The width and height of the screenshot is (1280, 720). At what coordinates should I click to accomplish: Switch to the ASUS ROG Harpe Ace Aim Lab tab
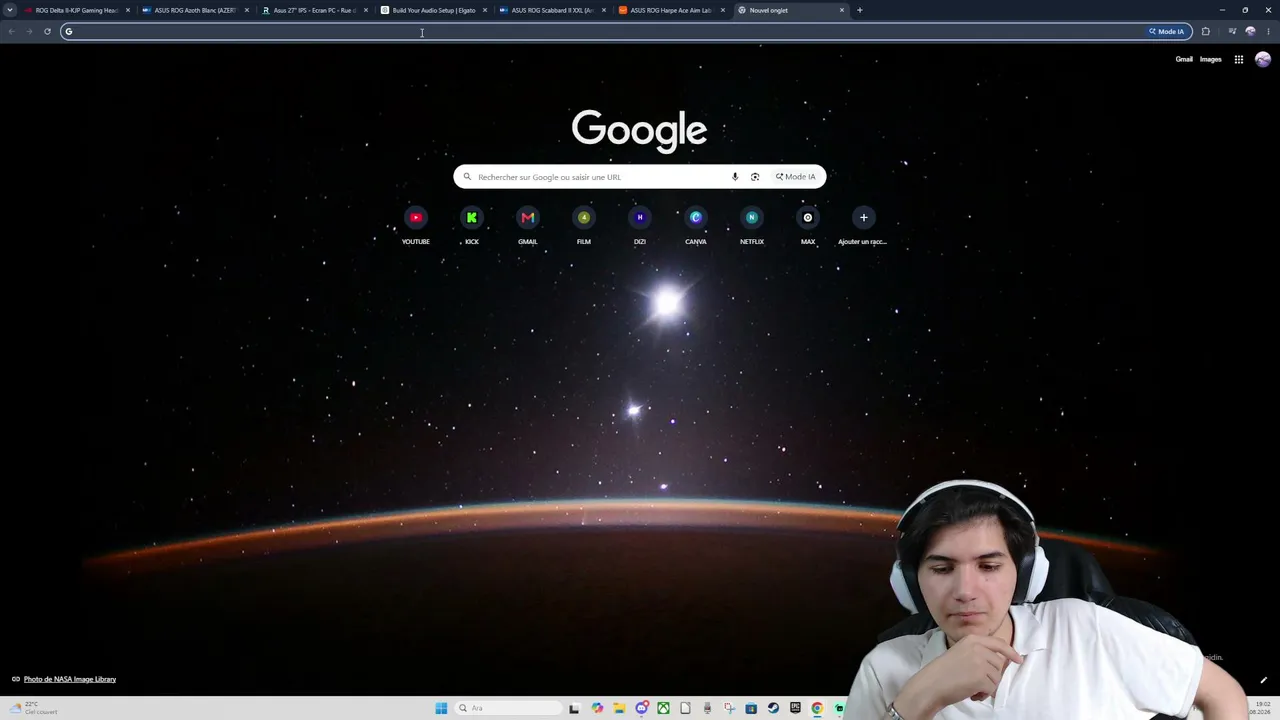[672, 10]
